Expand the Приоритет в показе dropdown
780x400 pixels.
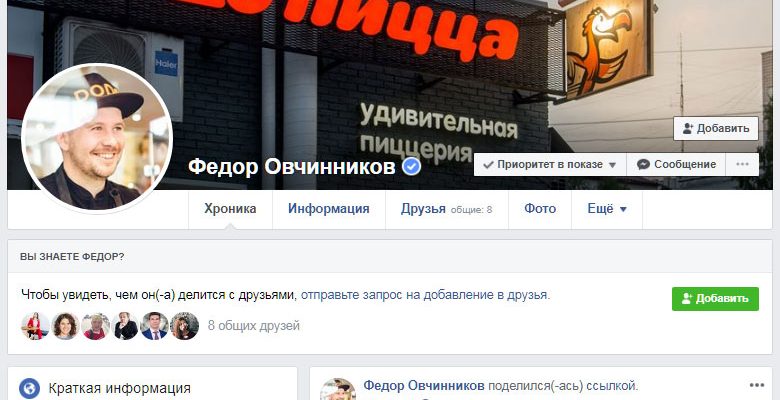coord(550,165)
